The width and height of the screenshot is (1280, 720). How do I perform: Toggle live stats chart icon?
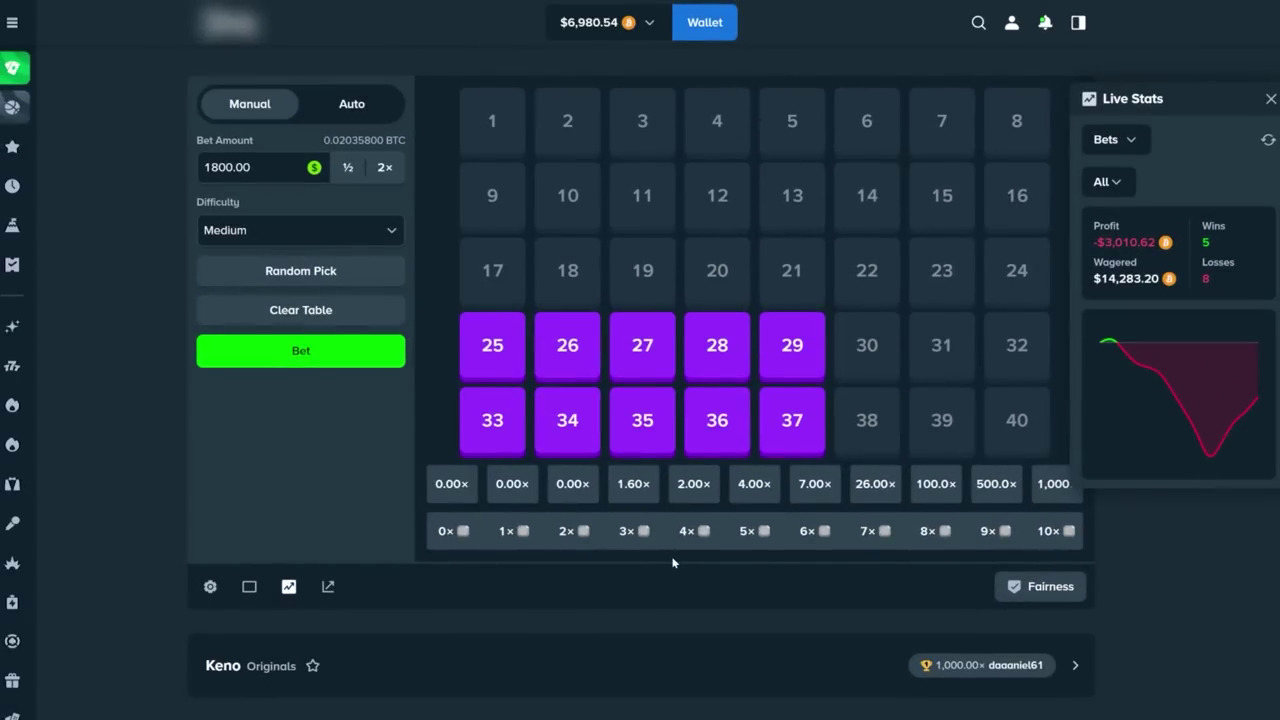coord(289,587)
